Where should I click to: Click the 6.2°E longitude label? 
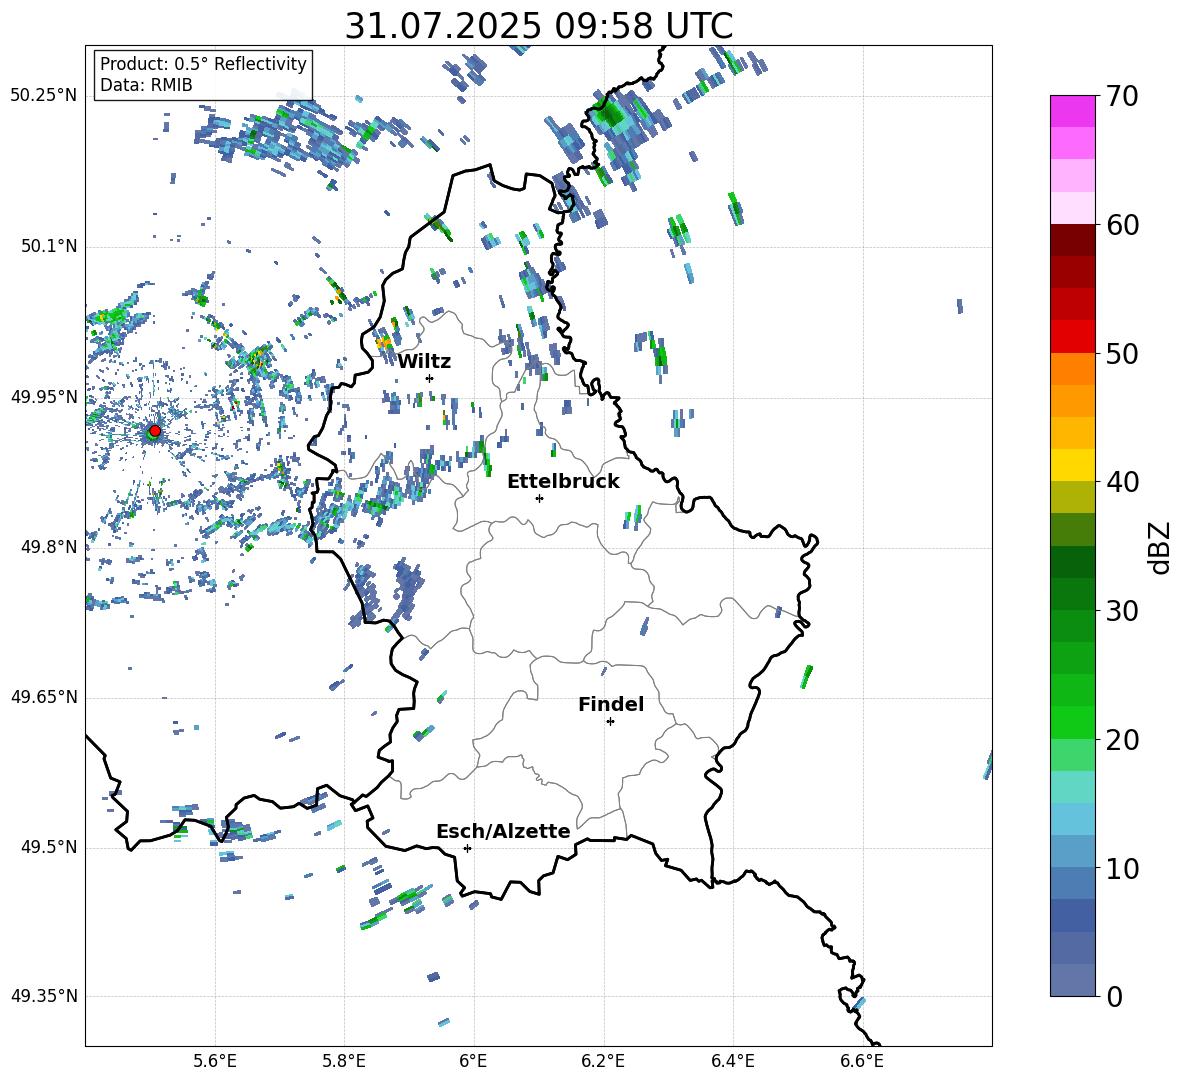pos(603,1061)
